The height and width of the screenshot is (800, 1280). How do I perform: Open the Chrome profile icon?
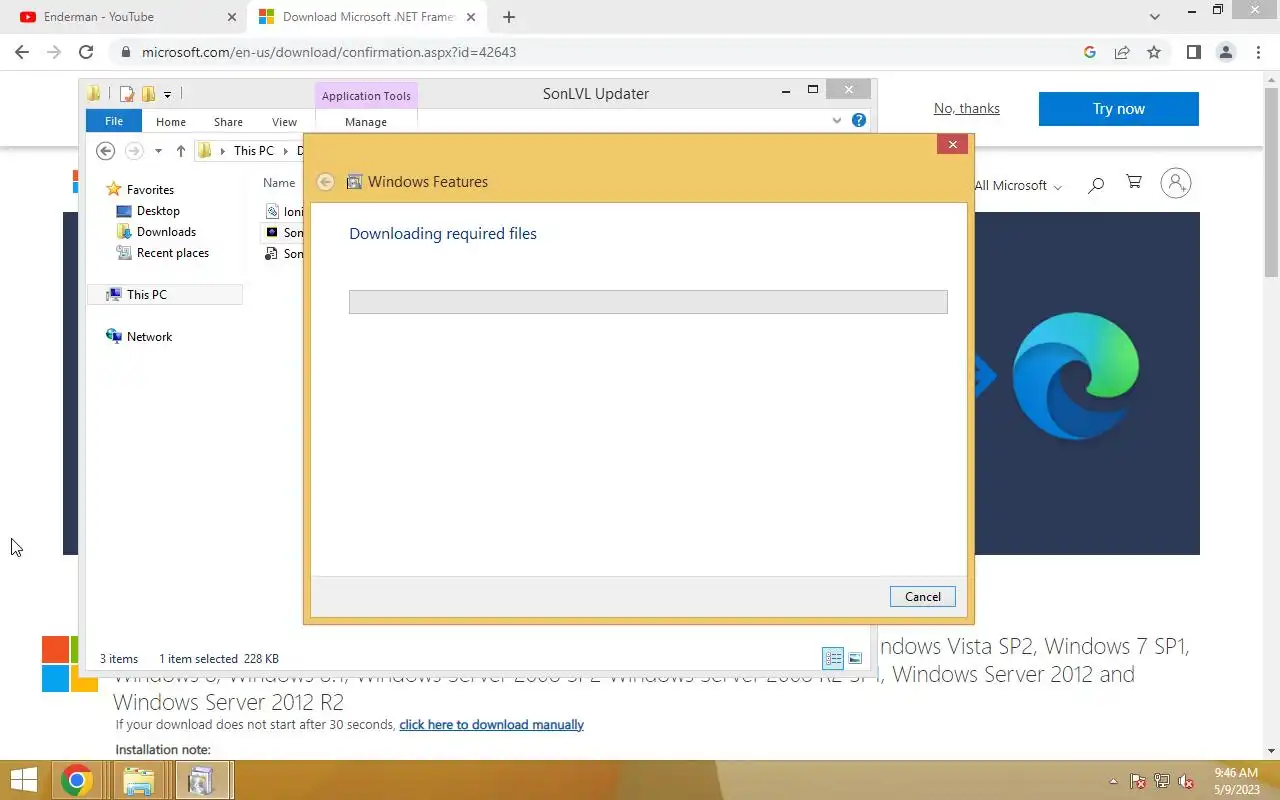[1225, 52]
